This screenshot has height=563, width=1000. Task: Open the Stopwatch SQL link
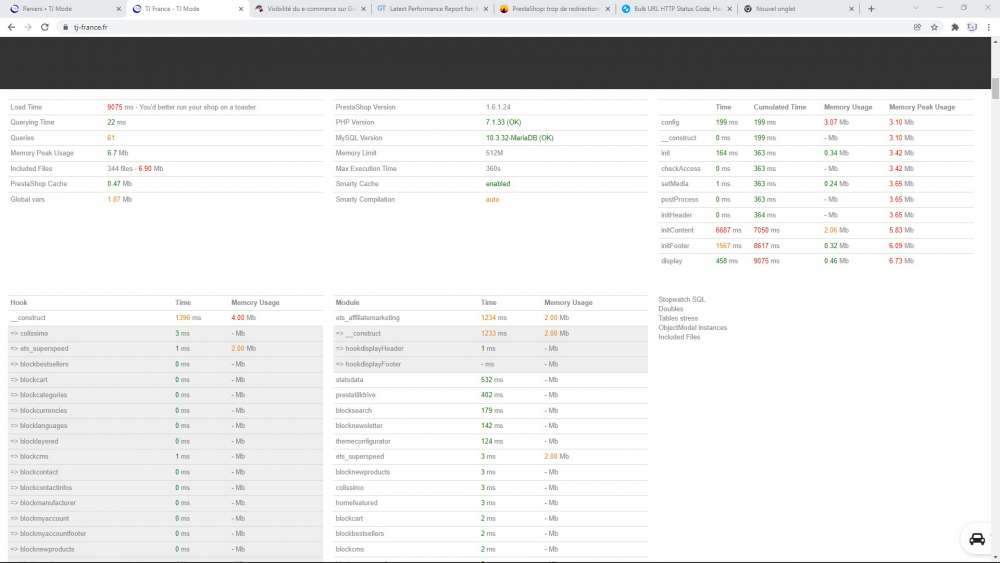pos(682,299)
